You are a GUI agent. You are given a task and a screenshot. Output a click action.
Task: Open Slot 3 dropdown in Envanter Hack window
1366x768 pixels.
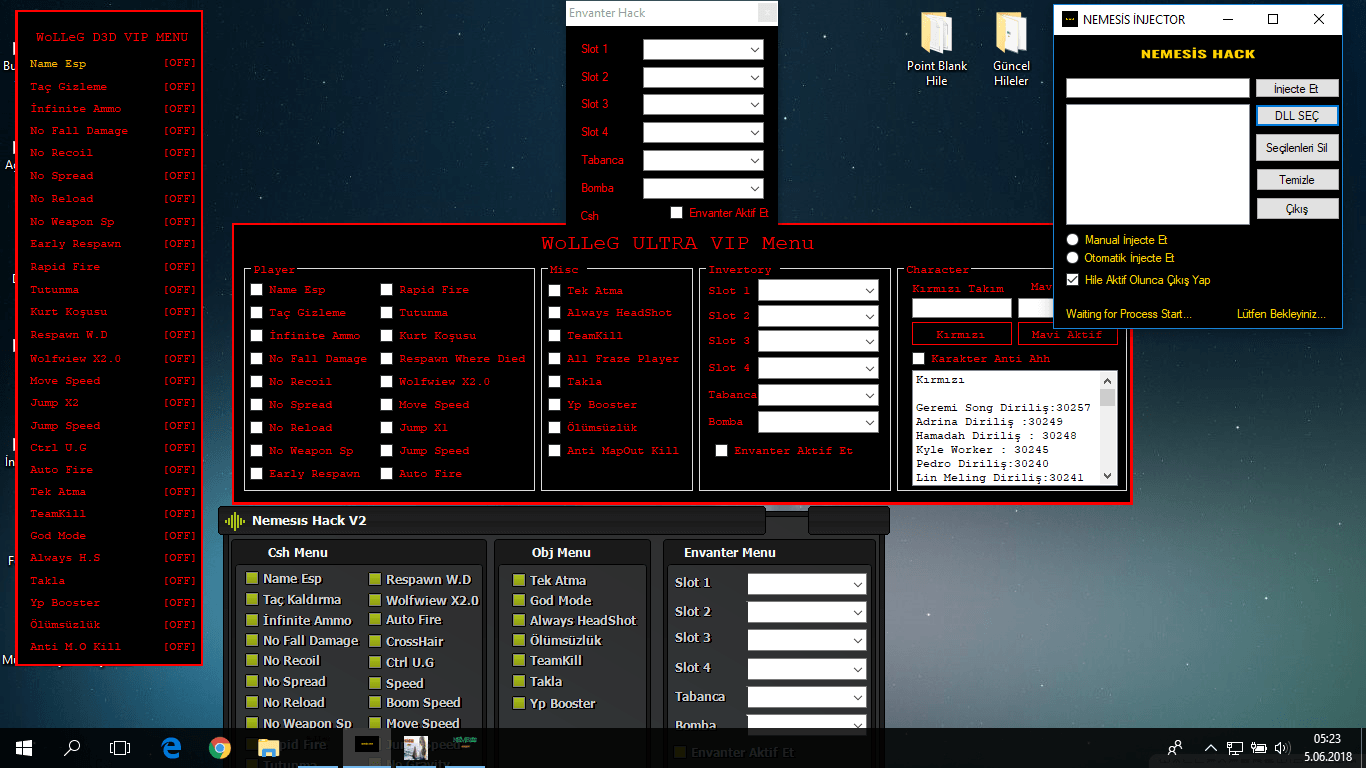pyautogui.click(x=703, y=104)
